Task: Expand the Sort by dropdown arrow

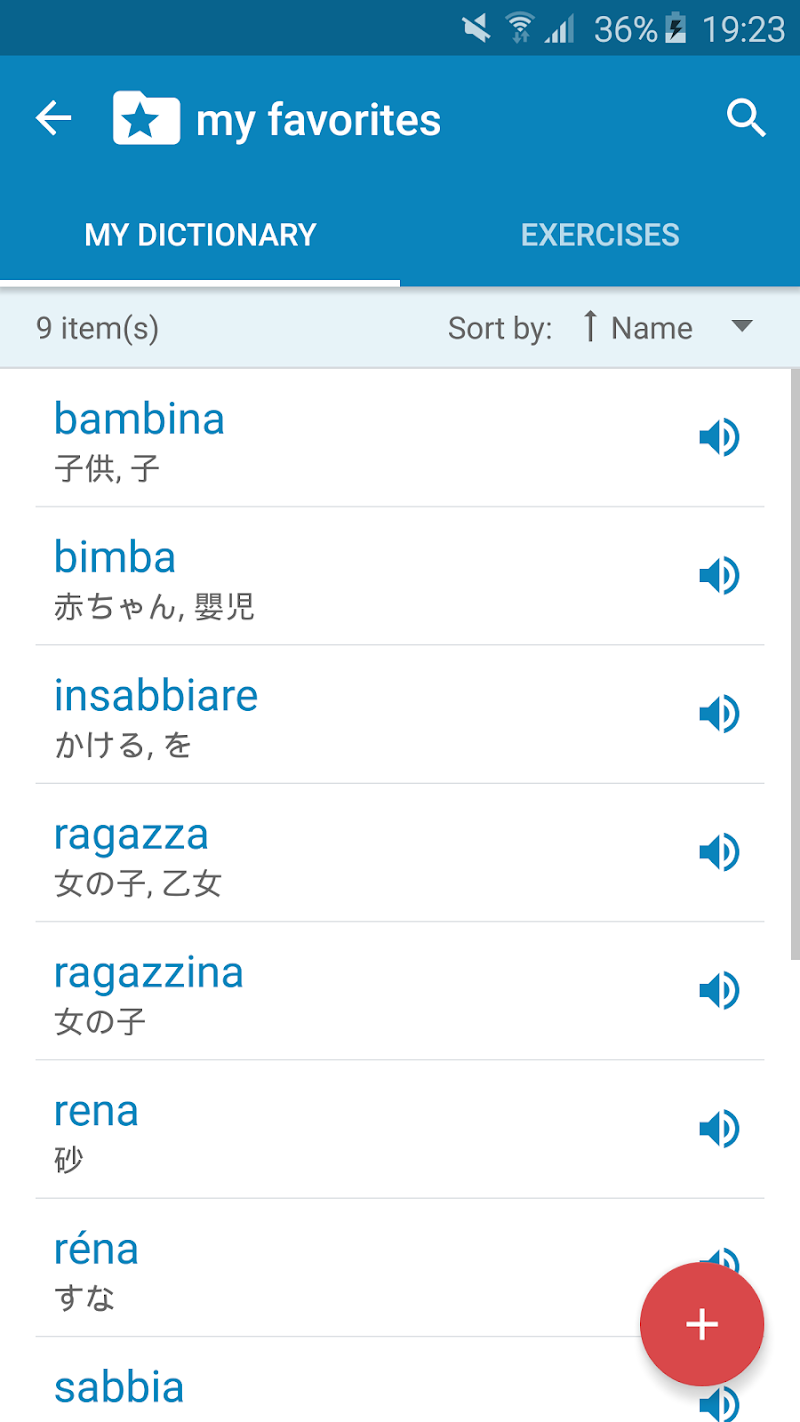Action: click(x=742, y=326)
